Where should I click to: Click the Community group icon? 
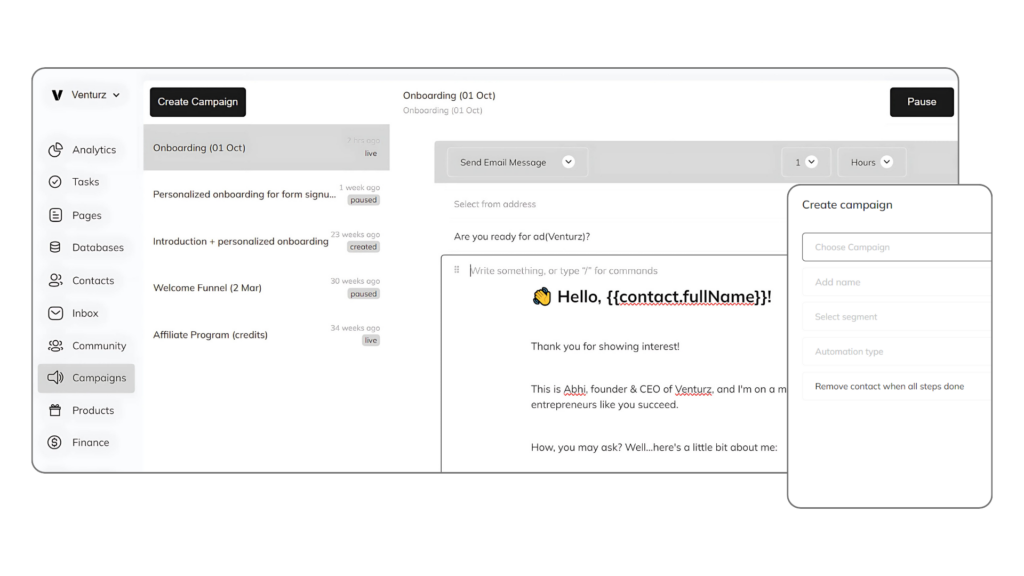point(56,345)
